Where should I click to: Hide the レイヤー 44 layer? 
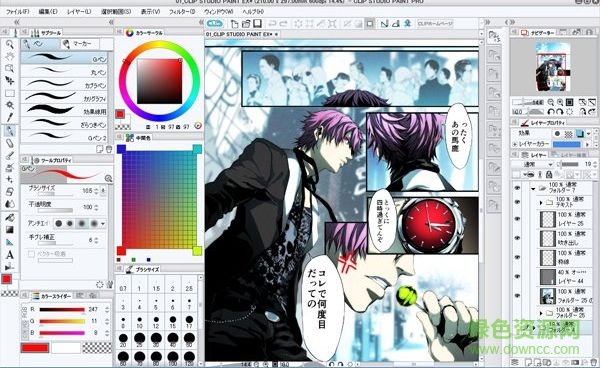pos(517,276)
